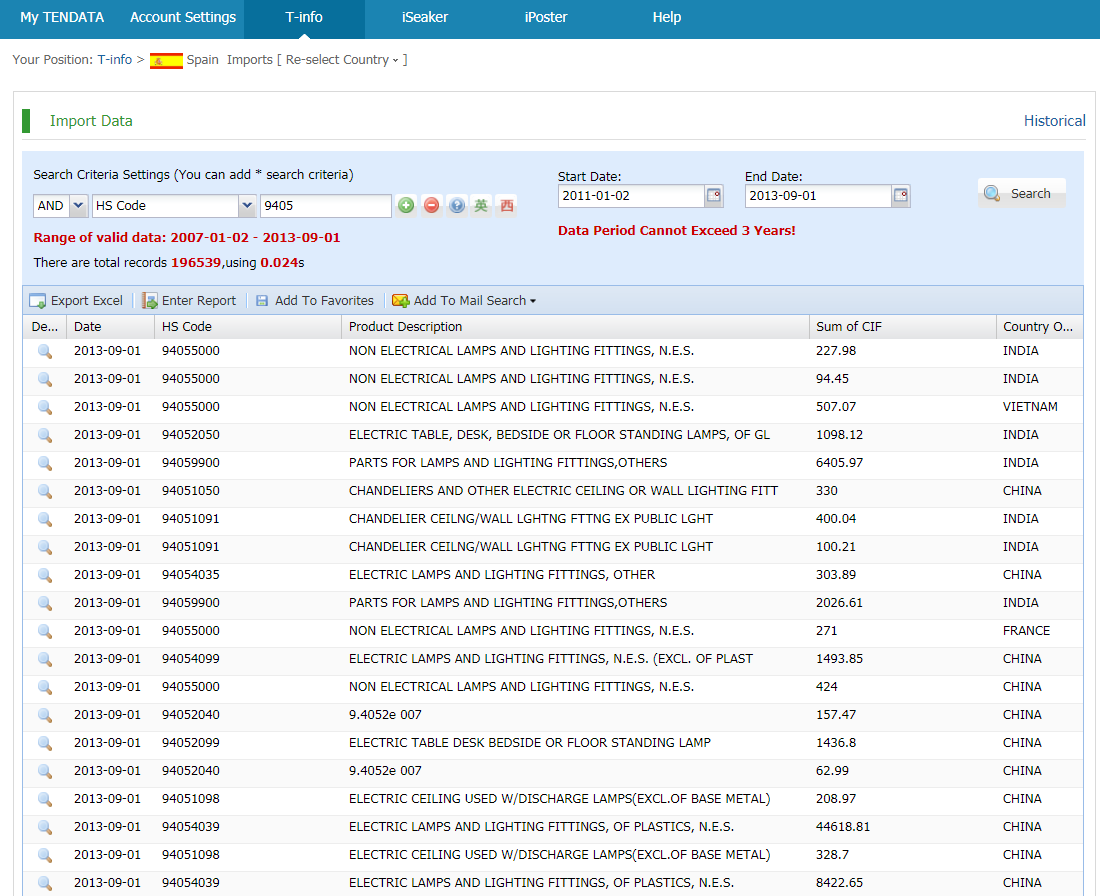Expand the AND logic operator dropdown
The height and width of the screenshot is (896, 1100).
78,206
